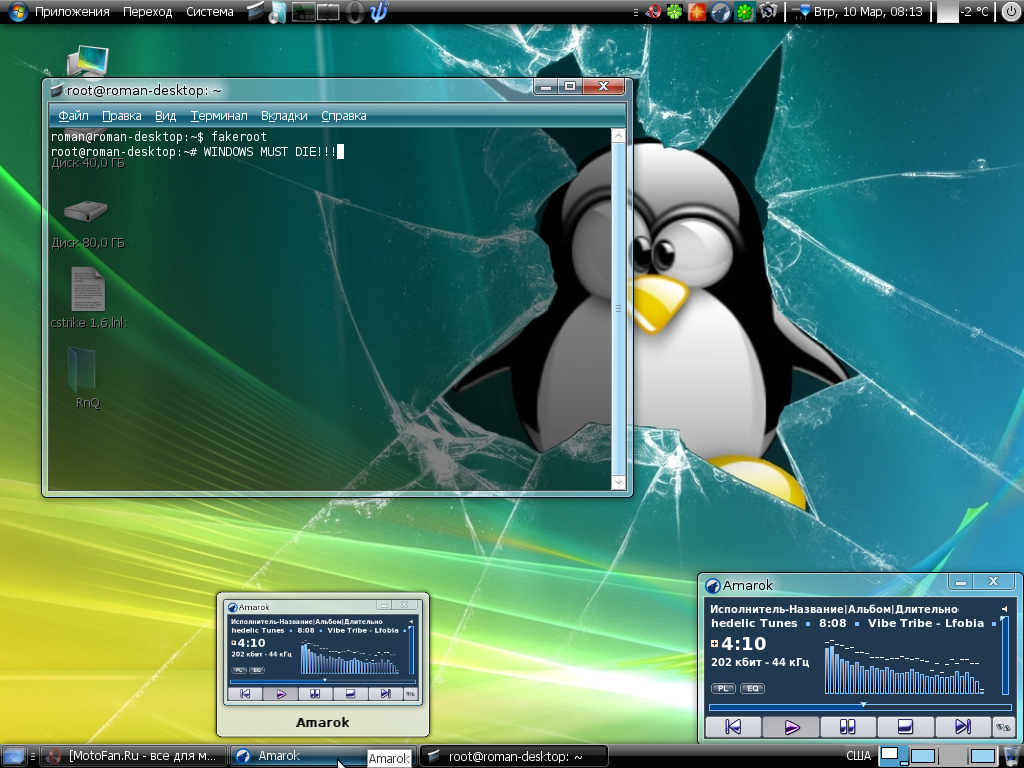Open the Приложения menu
Screen dimensions: 1024x768
(72, 12)
